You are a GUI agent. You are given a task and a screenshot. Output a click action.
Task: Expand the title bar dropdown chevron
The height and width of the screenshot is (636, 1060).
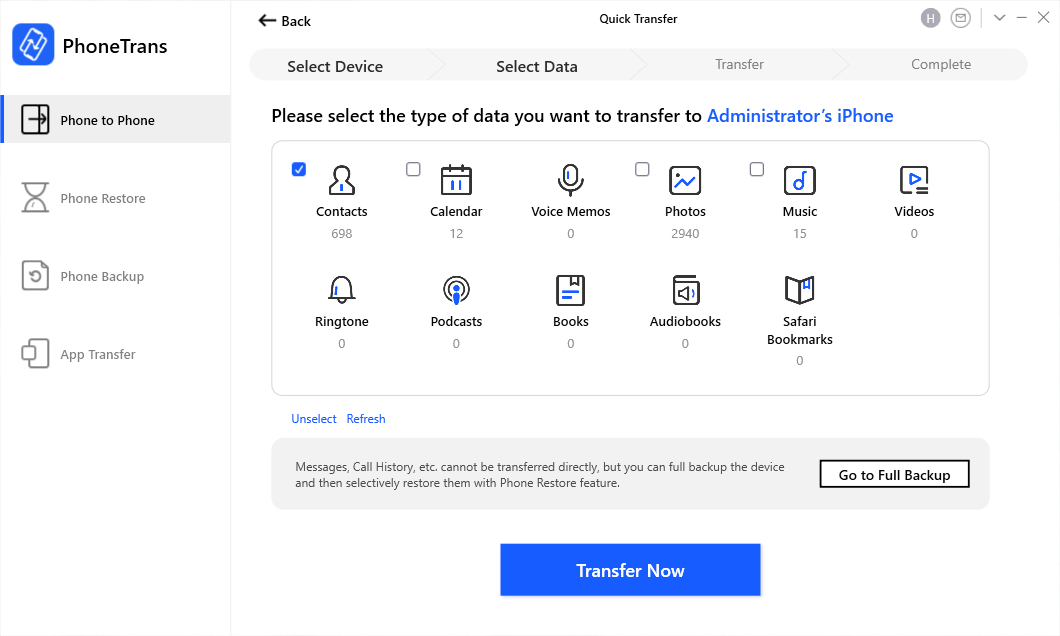click(x=999, y=18)
